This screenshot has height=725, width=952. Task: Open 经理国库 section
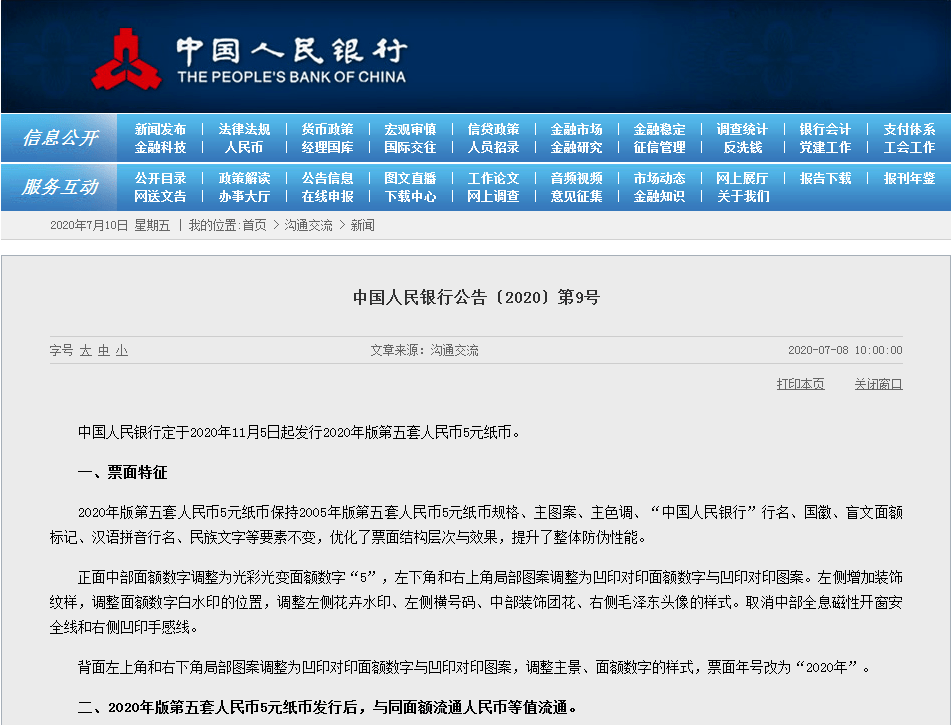click(327, 148)
